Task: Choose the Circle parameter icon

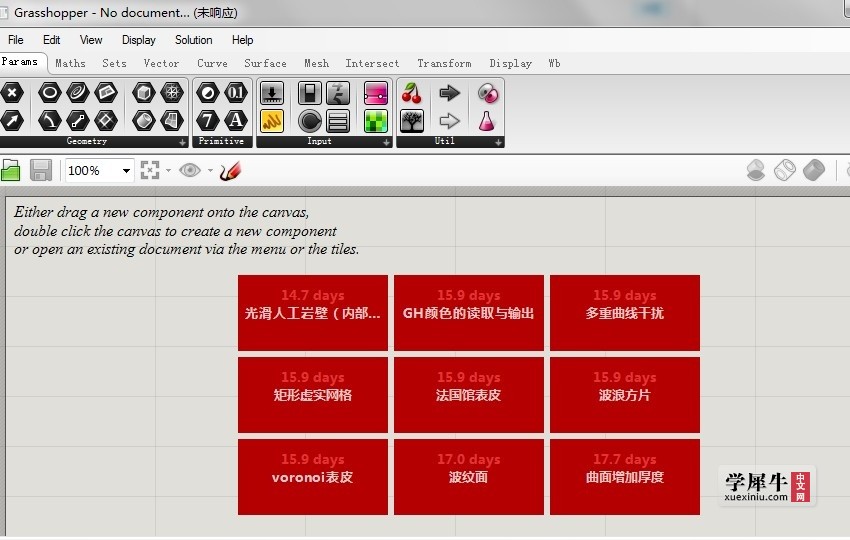Action: pos(49,93)
